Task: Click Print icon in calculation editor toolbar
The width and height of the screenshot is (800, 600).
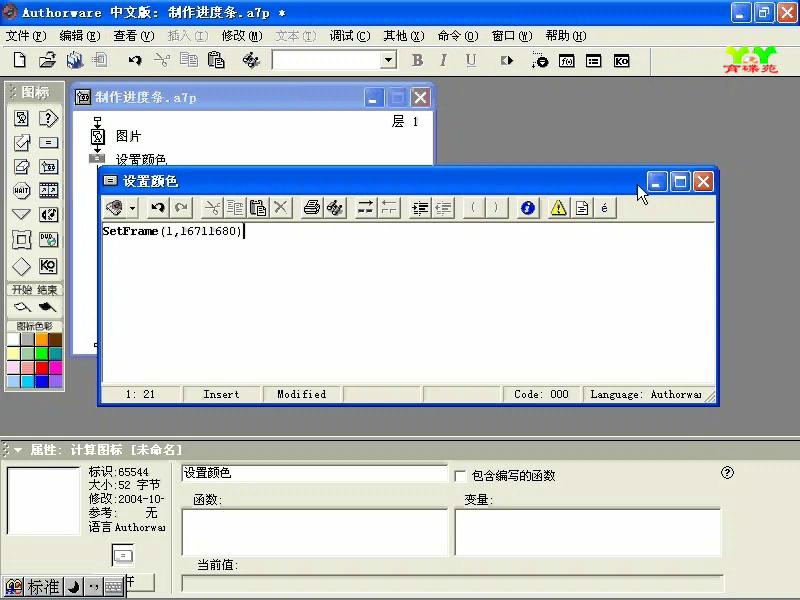Action: click(x=312, y=208)
